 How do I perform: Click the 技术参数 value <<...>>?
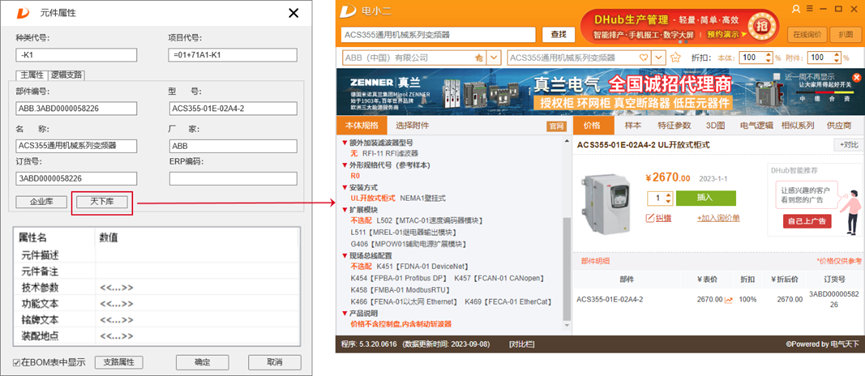point(116,288)
